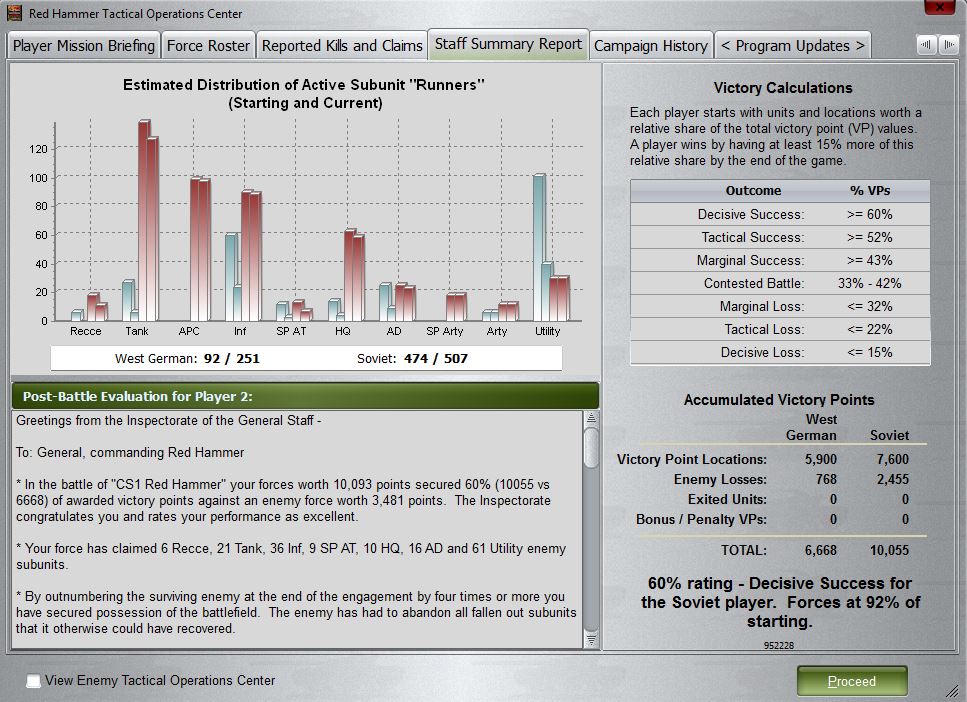Image resolution: width=967 pixels, height=702 pixels.
Task: Click the tallest Soviet Tank bar in chart
Action: pyautogui.click(x=144, y=220)
